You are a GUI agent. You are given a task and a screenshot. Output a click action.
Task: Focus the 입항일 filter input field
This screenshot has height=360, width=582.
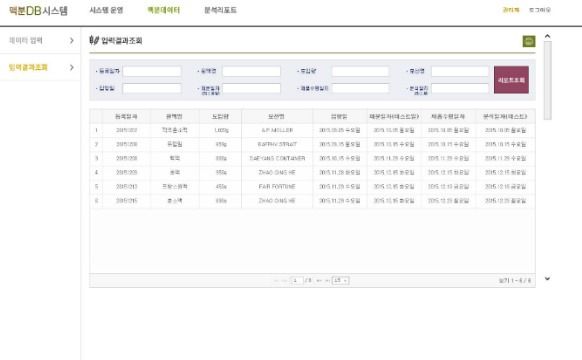152,88
